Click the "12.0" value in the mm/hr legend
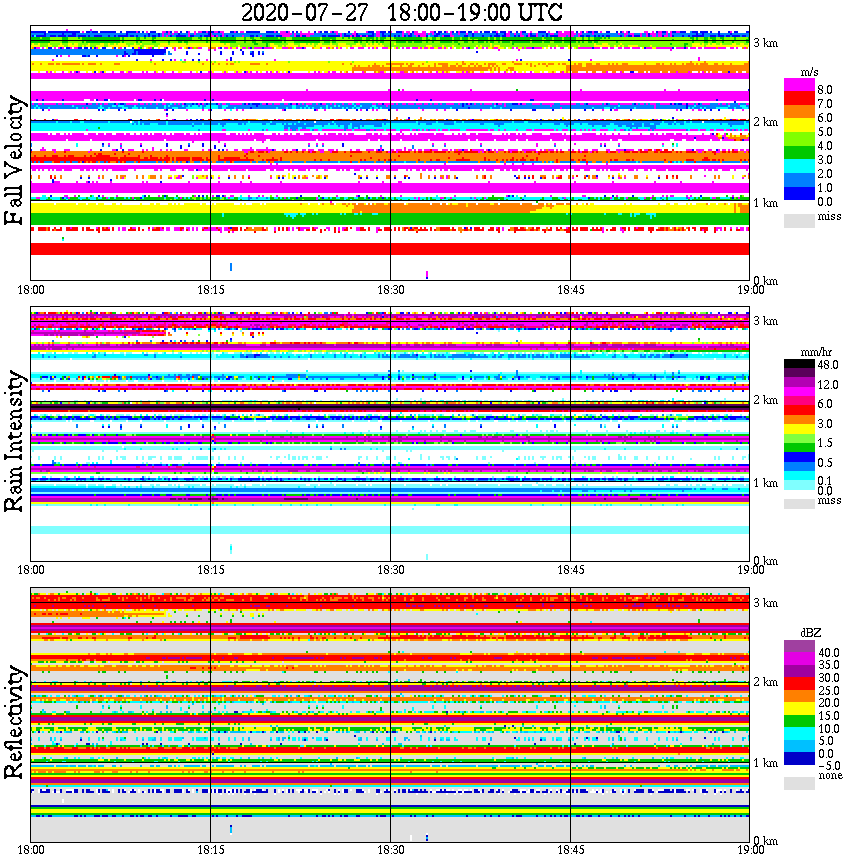 coord(828,384)
